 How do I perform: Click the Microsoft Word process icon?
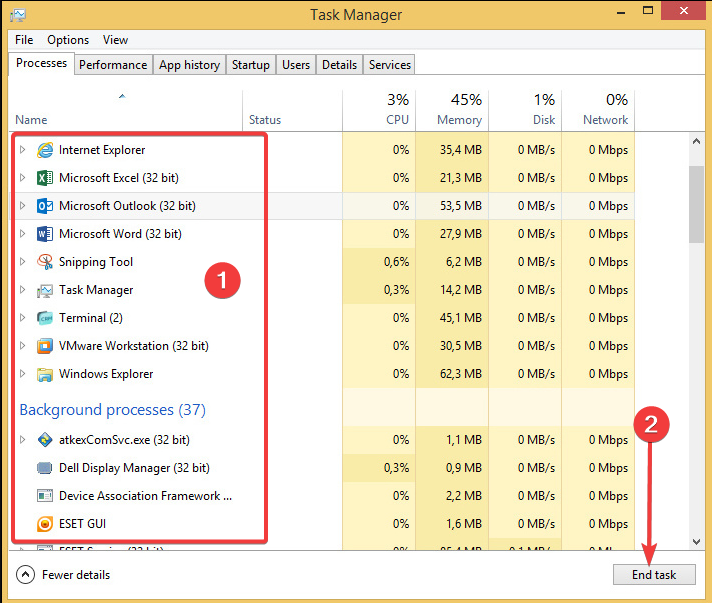44,234
